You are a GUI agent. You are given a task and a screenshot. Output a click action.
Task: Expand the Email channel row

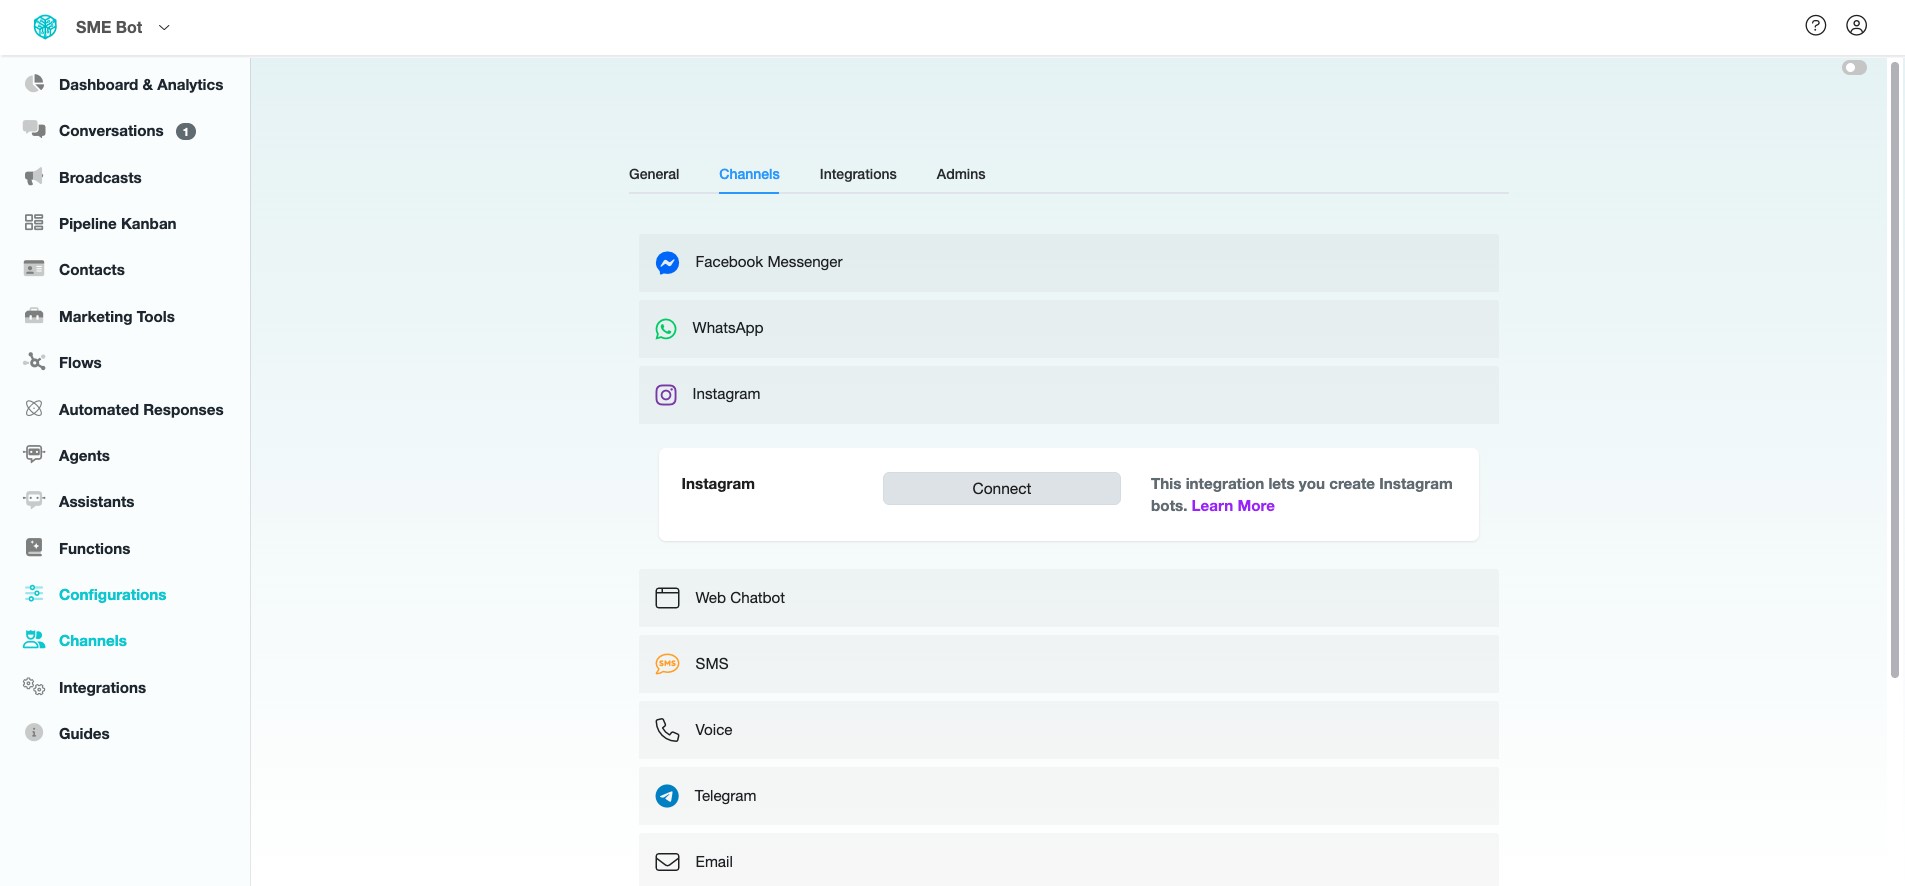[x=1068, y=860]
